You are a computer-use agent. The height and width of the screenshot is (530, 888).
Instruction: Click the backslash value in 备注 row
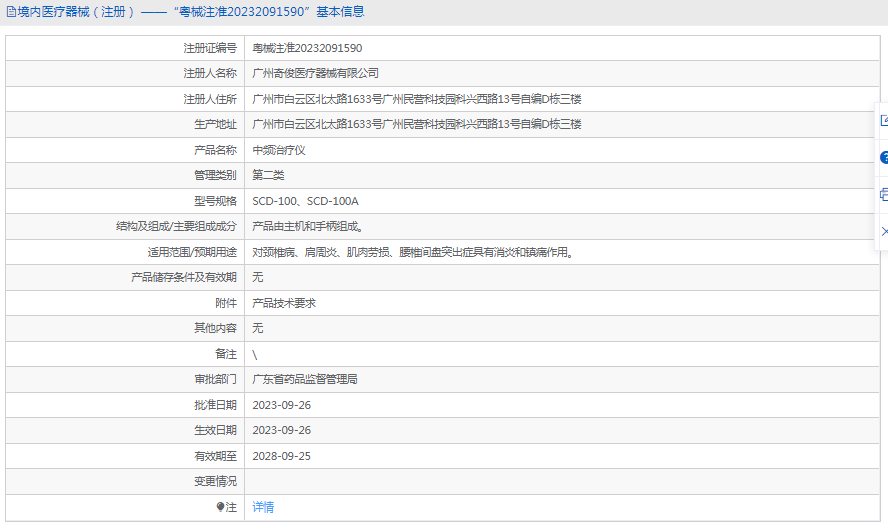[x=255, y=354]
